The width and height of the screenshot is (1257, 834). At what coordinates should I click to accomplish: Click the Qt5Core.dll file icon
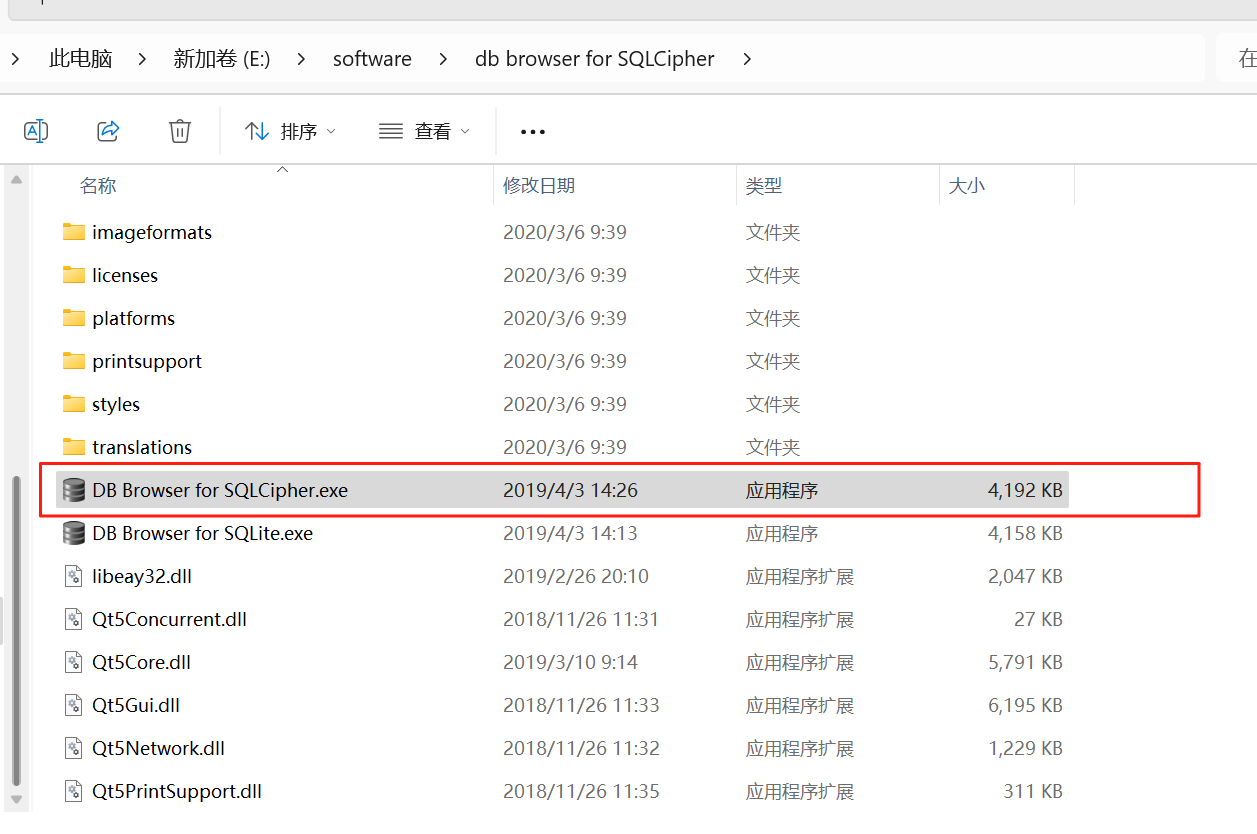74,662
